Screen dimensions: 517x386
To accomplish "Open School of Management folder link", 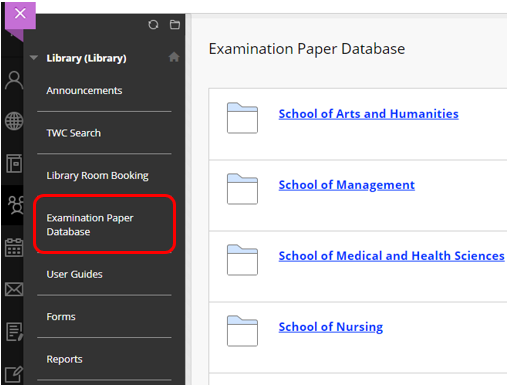I will (347, 185).
